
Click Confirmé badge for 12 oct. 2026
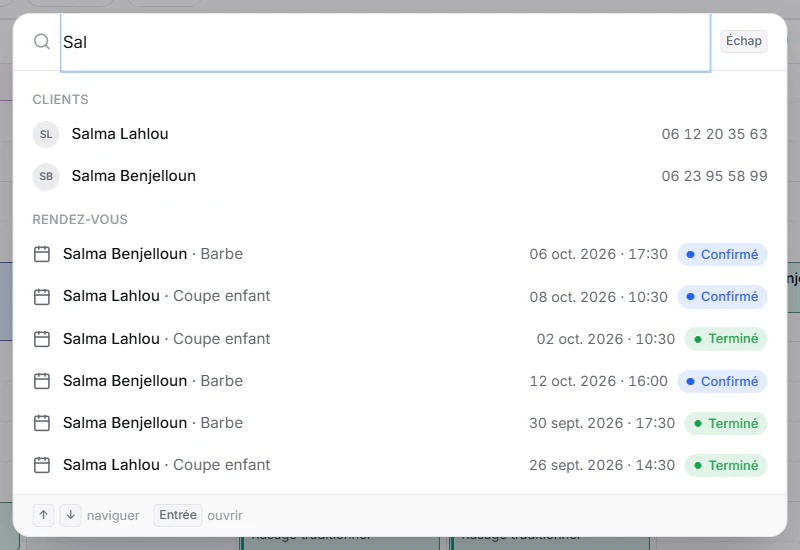point(722,381)
